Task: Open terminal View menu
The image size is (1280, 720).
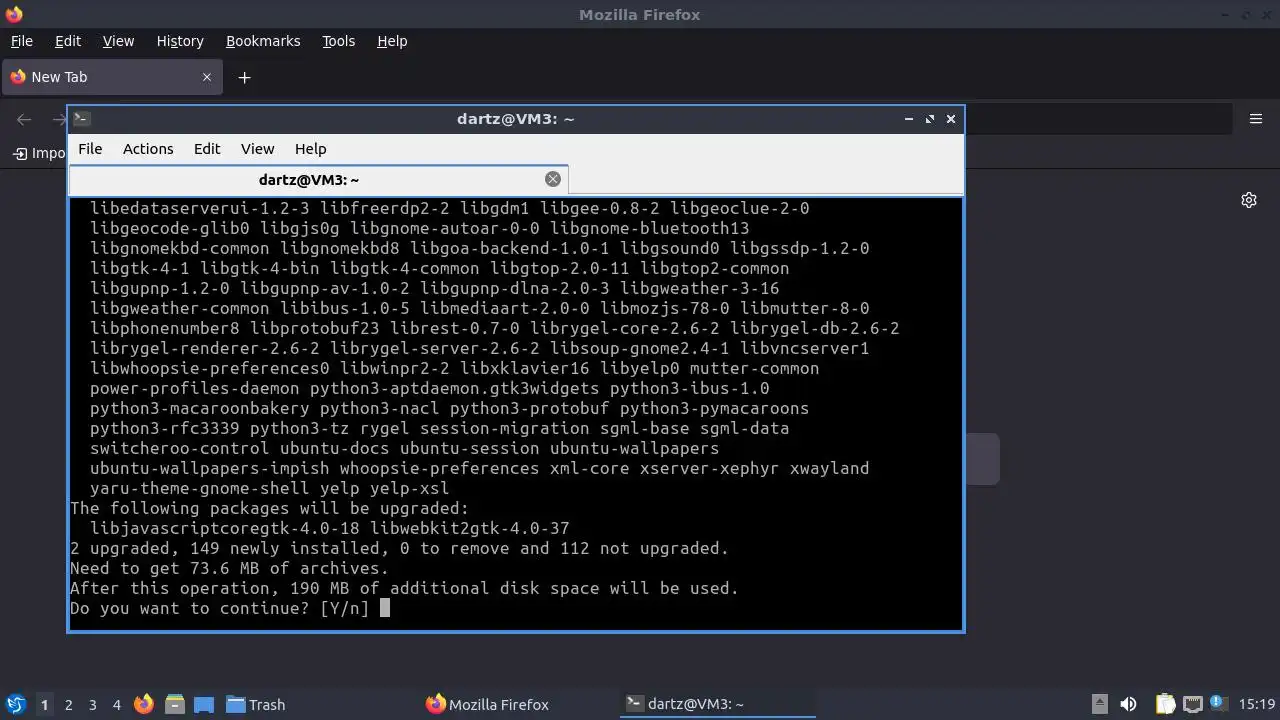Action: click(x=257, y=149)
